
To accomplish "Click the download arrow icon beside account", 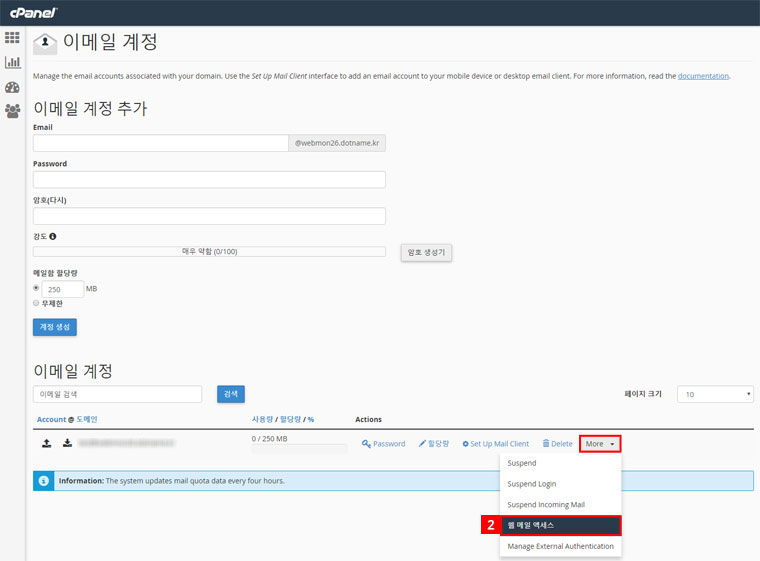I will pos(67,443).
